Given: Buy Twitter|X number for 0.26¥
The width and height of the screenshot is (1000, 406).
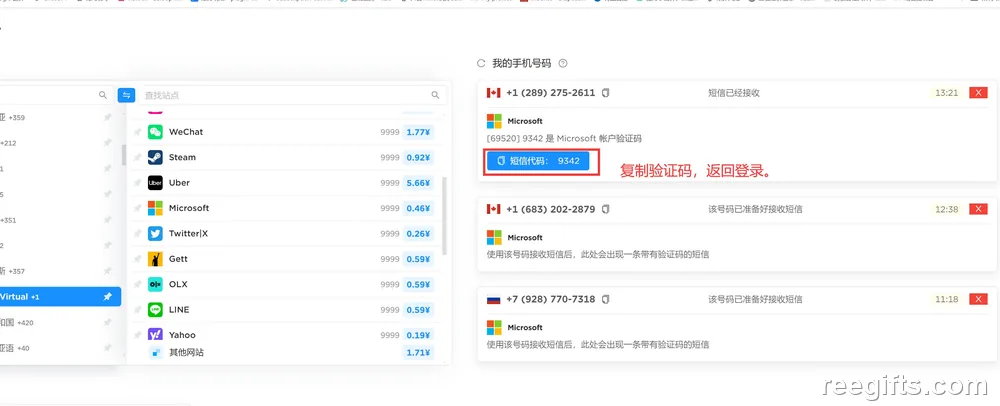Looking at the screenshot, I should coord(418,234).
